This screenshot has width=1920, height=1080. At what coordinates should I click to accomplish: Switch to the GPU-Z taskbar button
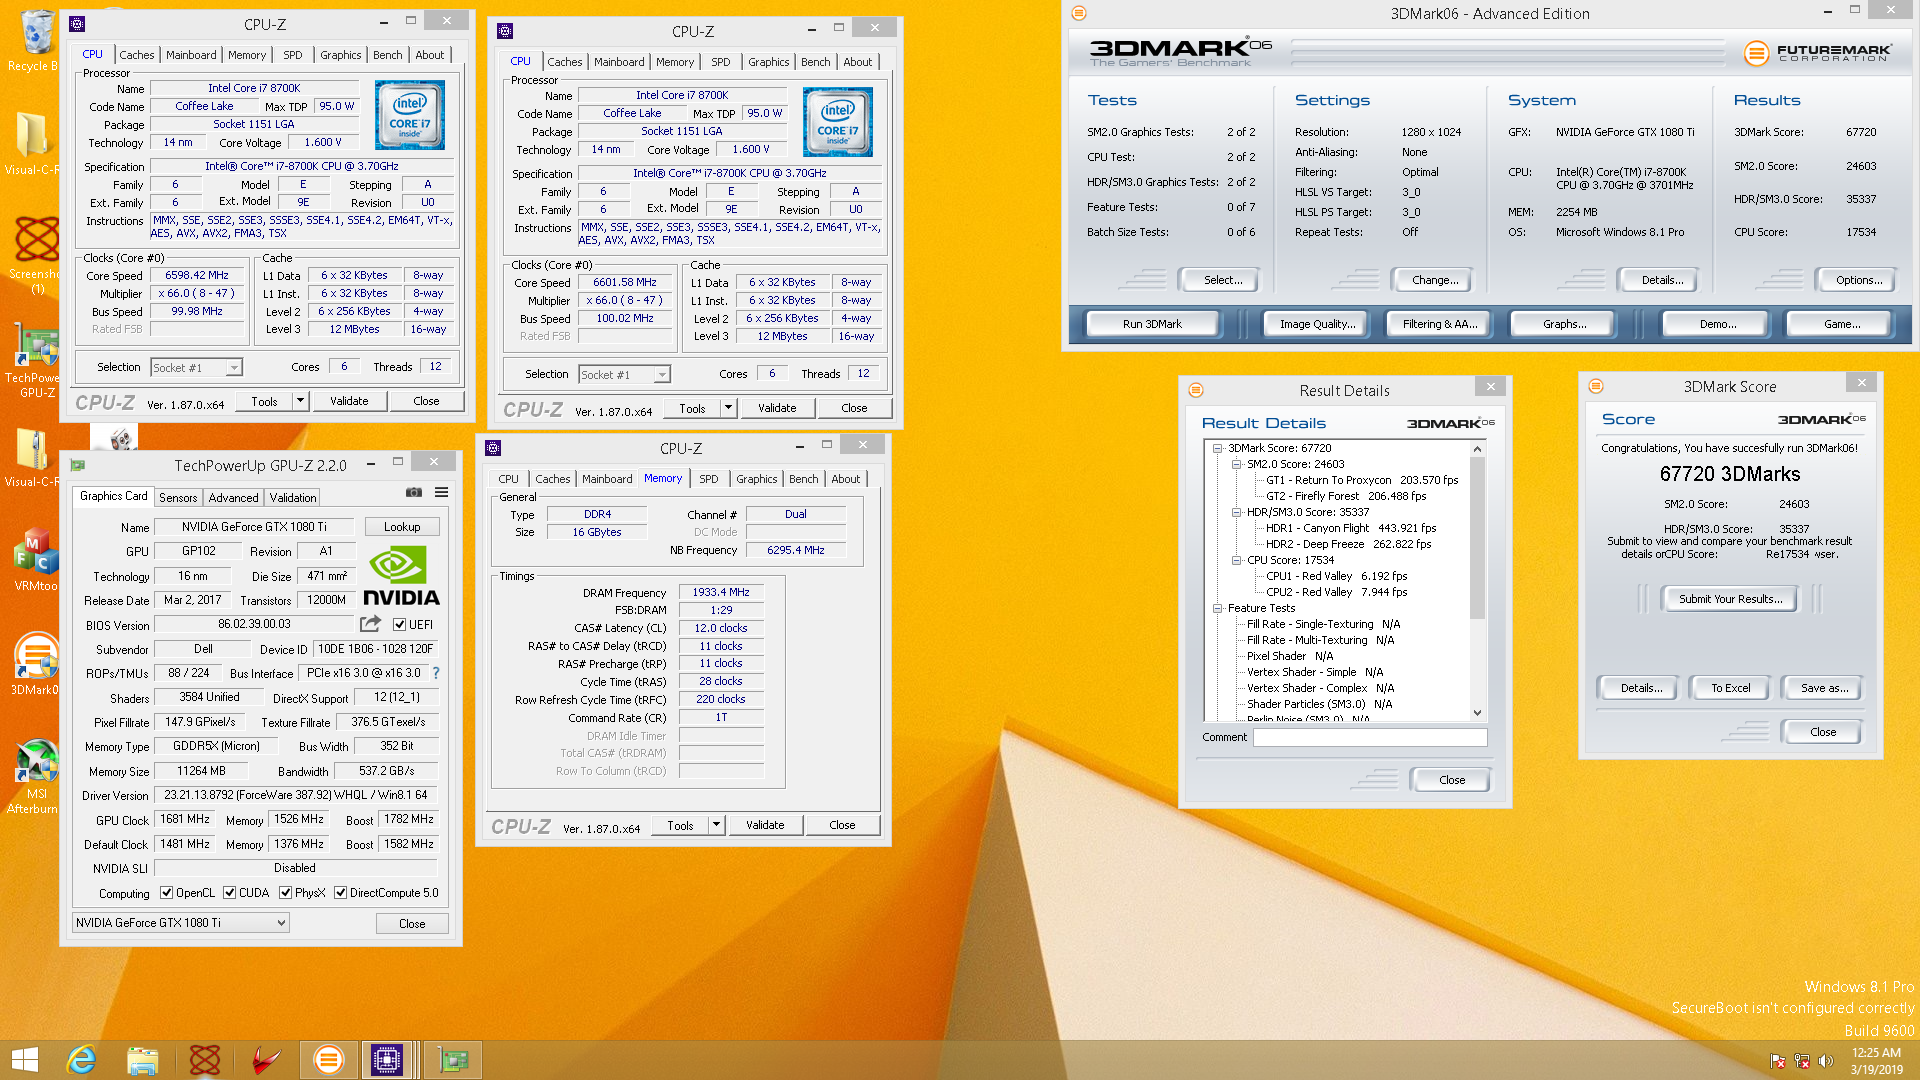click(452, 1060)
